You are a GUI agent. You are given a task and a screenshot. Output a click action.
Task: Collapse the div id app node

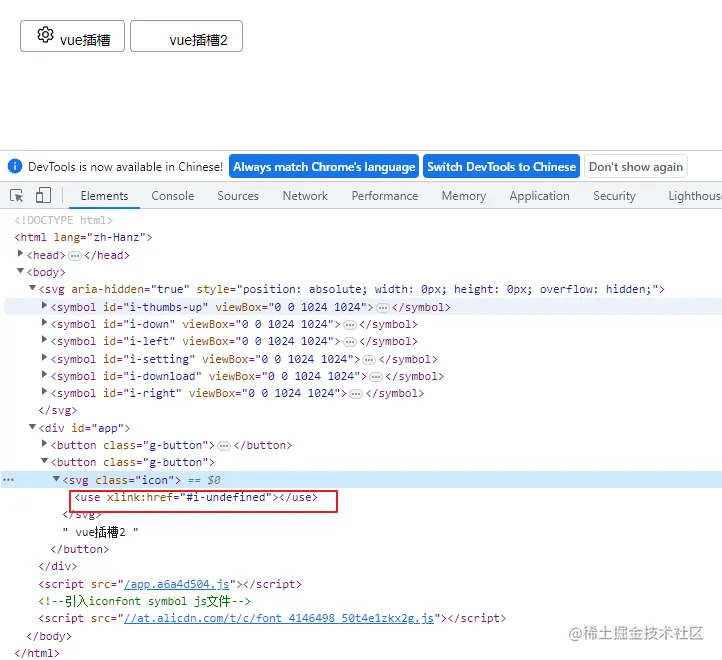(32, 426)
